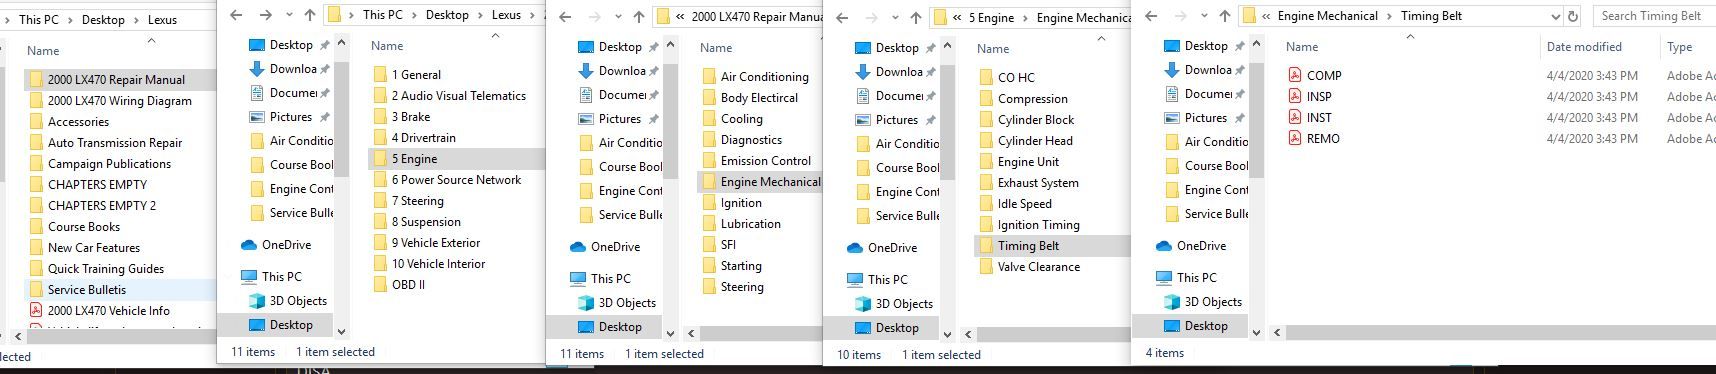Viewport: 1716px width, 374px height.
Task: Click up arrow in the 5 Engine window
Action: [915, 17]
